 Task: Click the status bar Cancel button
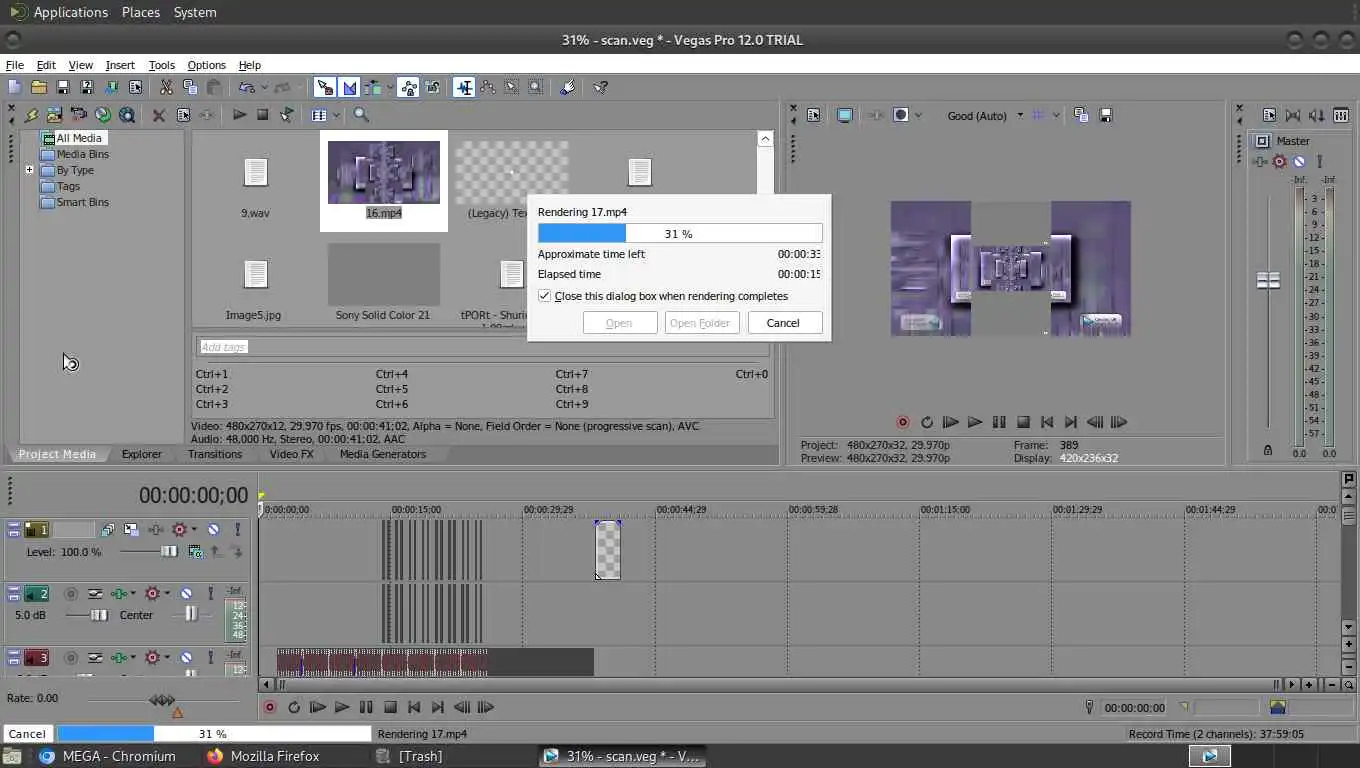pyautogui.click(x=27, y=734)
